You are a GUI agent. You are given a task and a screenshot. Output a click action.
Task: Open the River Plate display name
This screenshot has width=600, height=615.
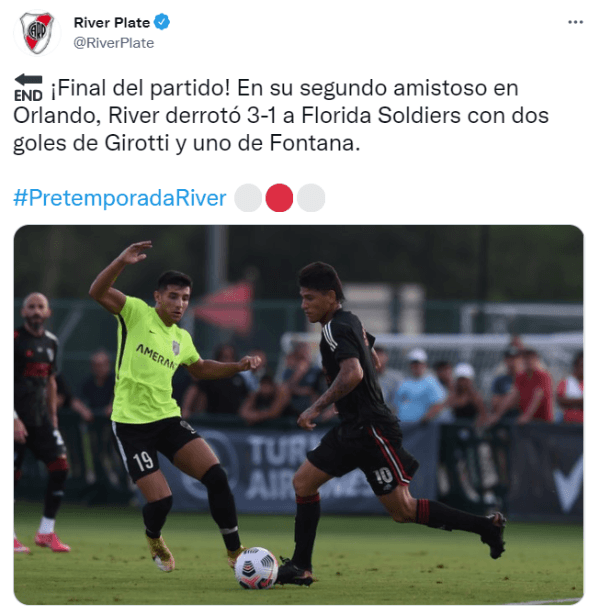112,22
